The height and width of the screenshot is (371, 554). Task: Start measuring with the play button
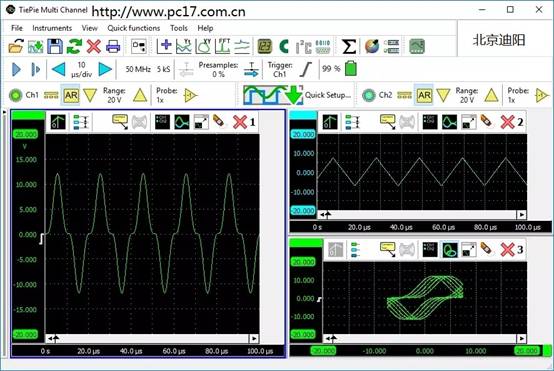16,69
